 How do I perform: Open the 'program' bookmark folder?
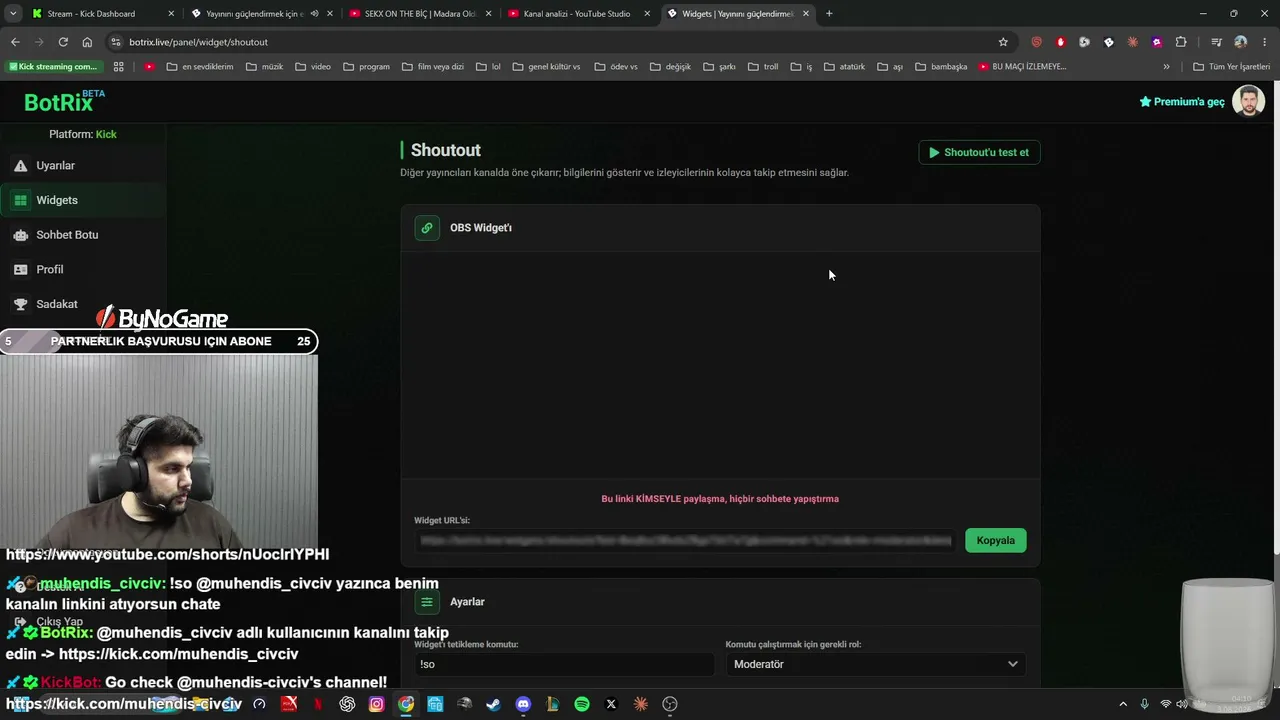366,67
